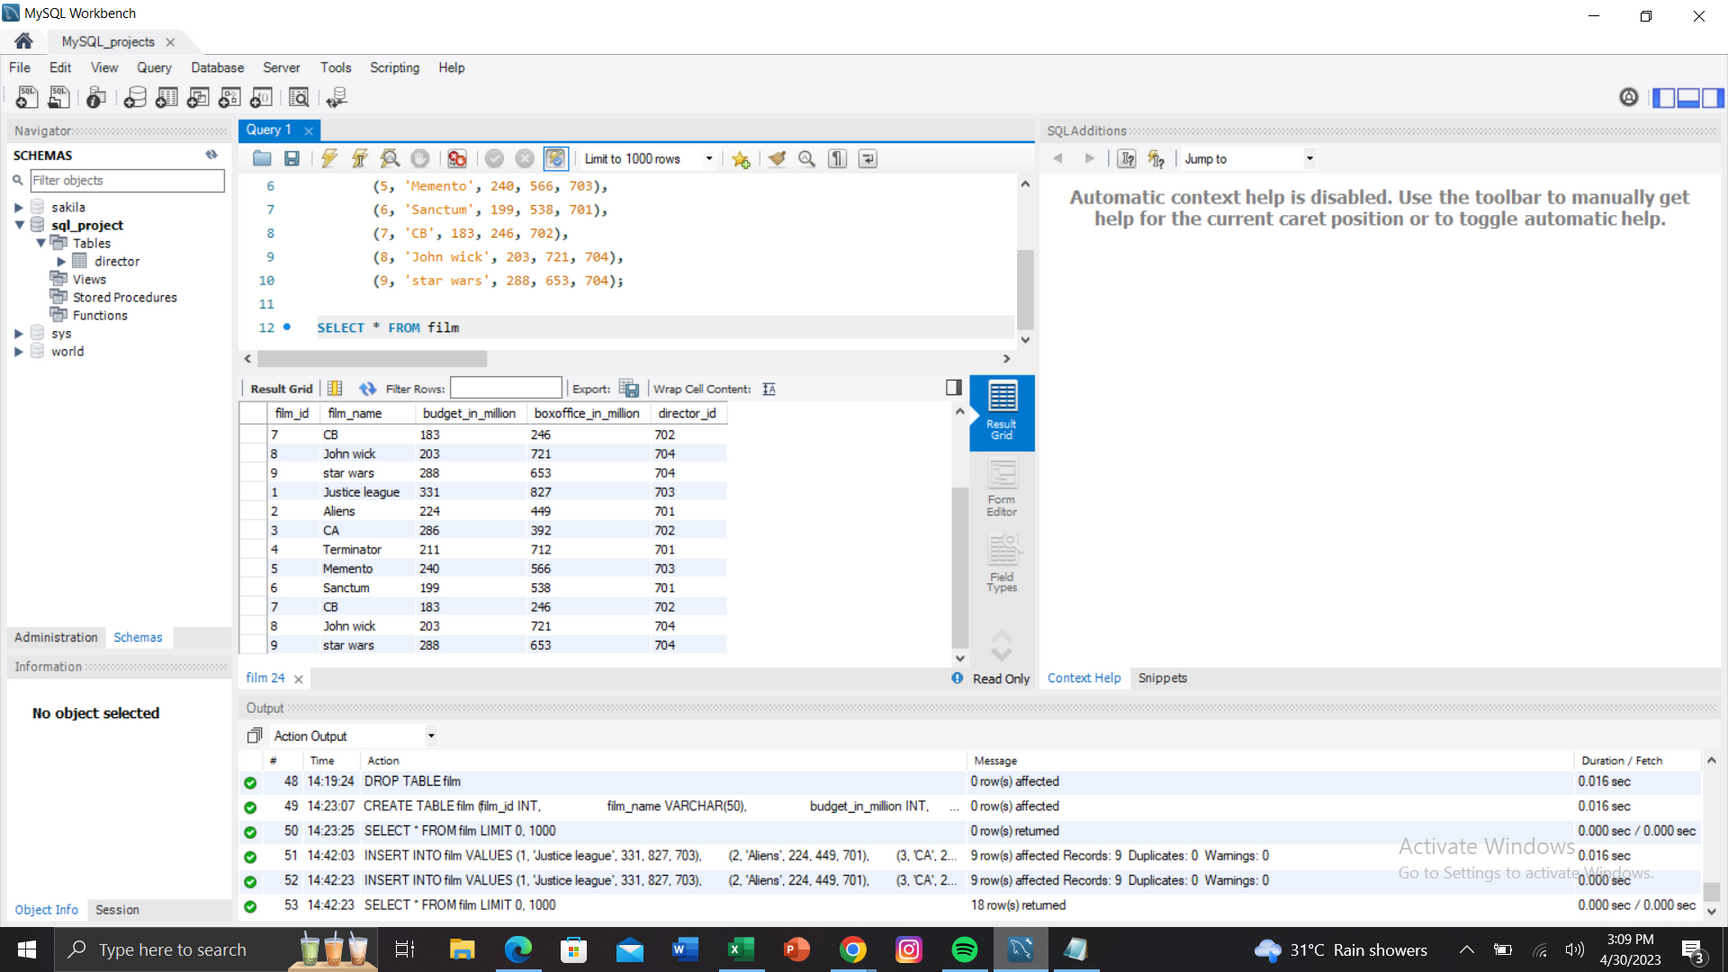Save the script to file
Image resolution: width=1728 pixels, height=972 pixels.
point(292,159)
